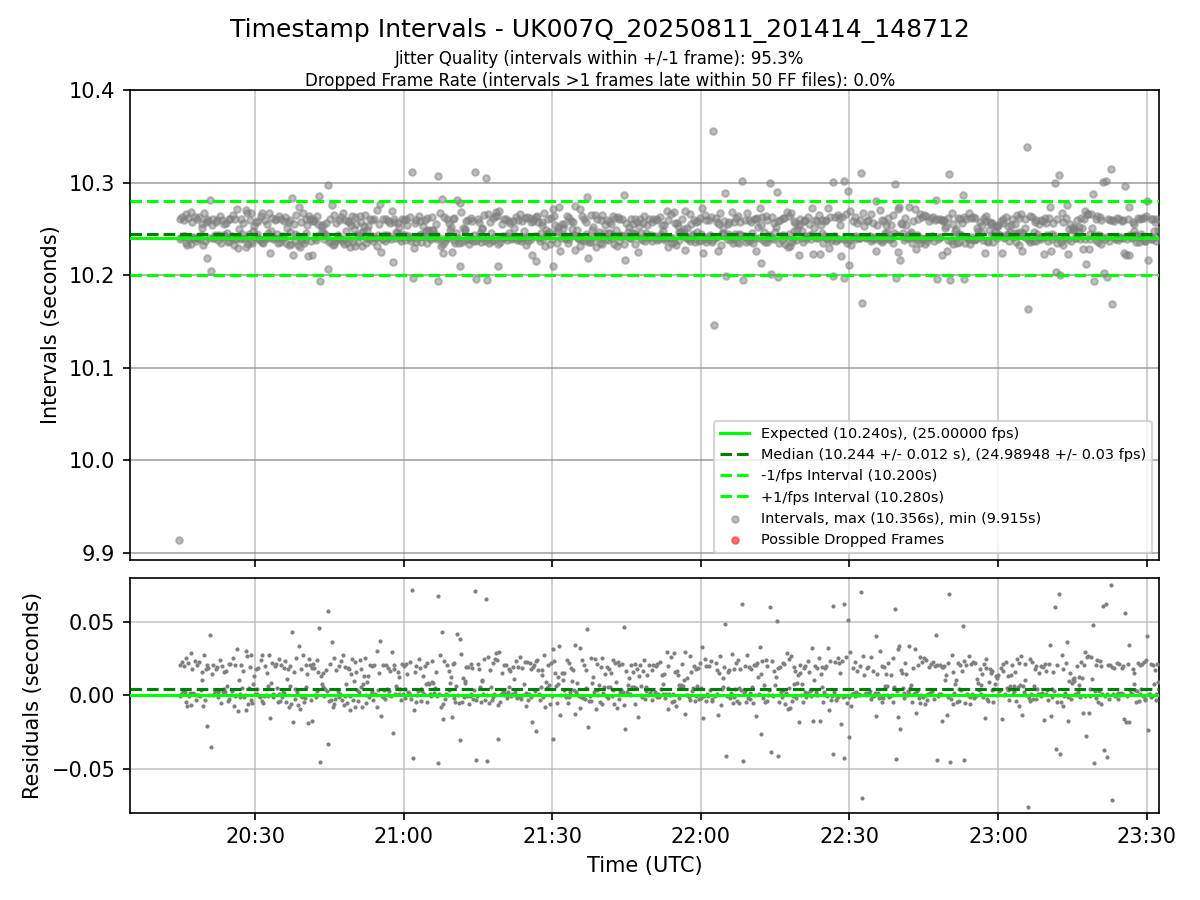Click the 23:00 time tick label
The image size is (1200, 900).
(997, 834)
